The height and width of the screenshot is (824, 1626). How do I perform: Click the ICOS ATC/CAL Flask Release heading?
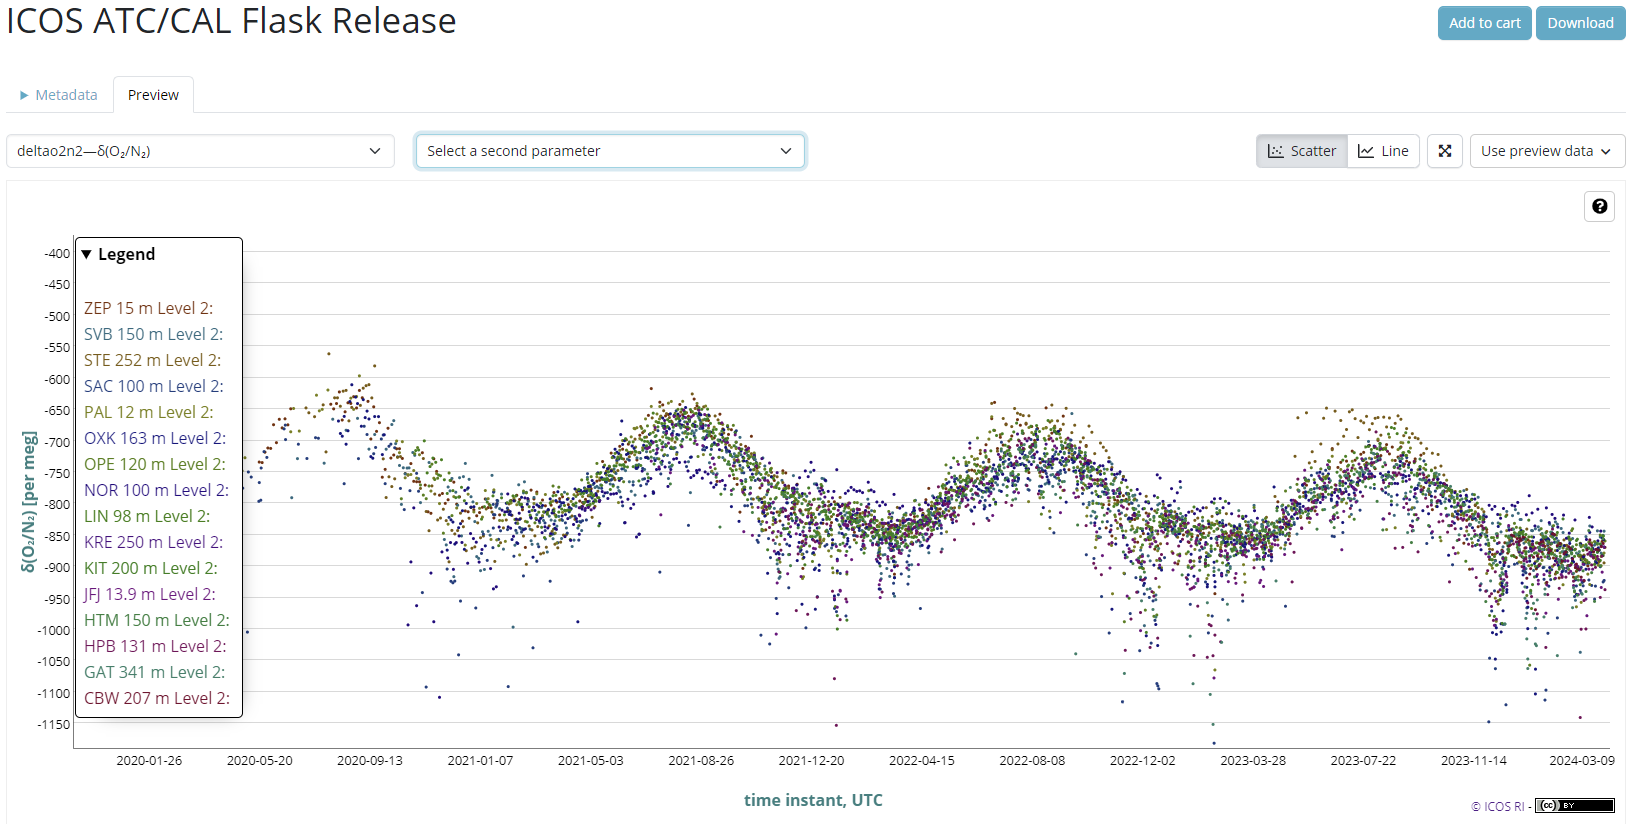tap(231, 21)
